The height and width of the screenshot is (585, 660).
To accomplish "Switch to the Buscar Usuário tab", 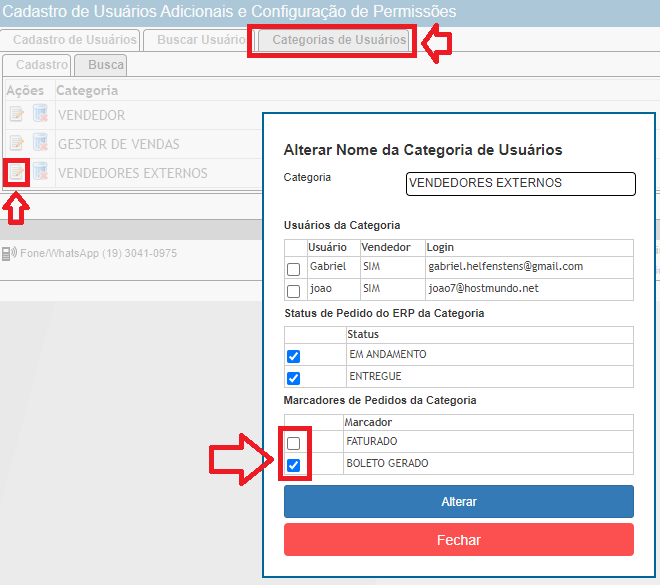I will coord(201,40).
